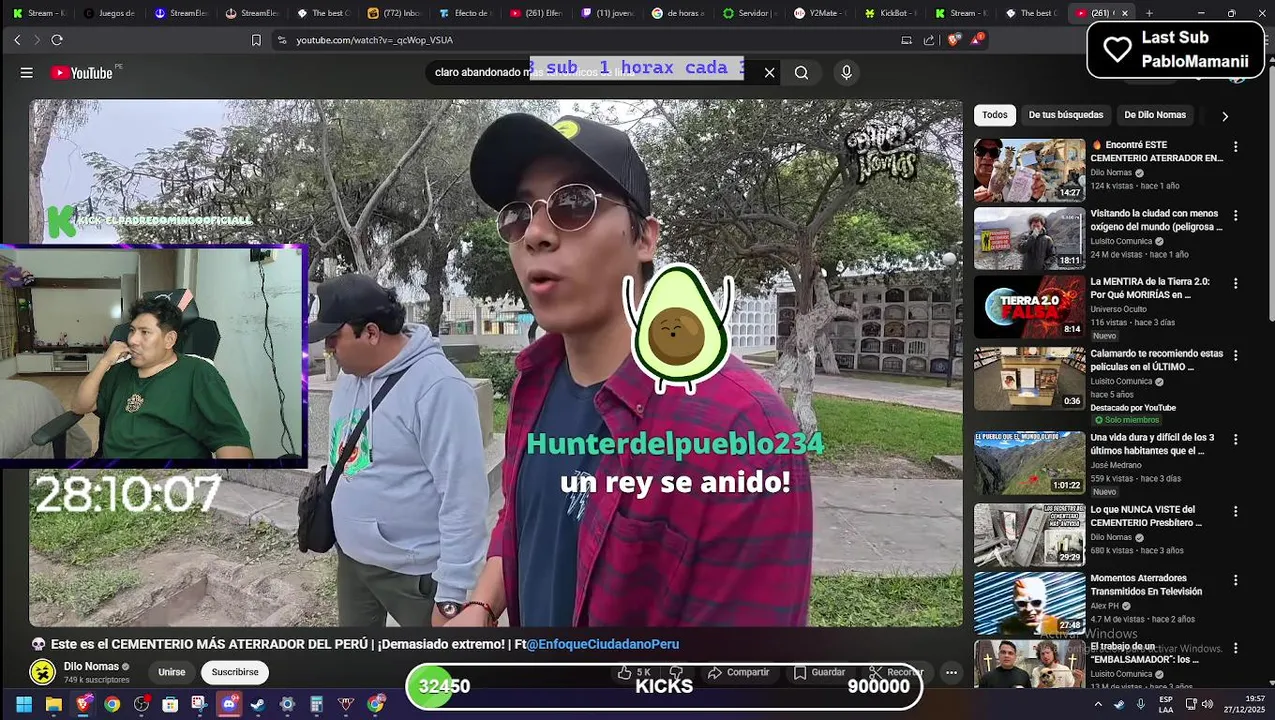
Task: Click the Unirse membership button
Action: pos(171,672)
